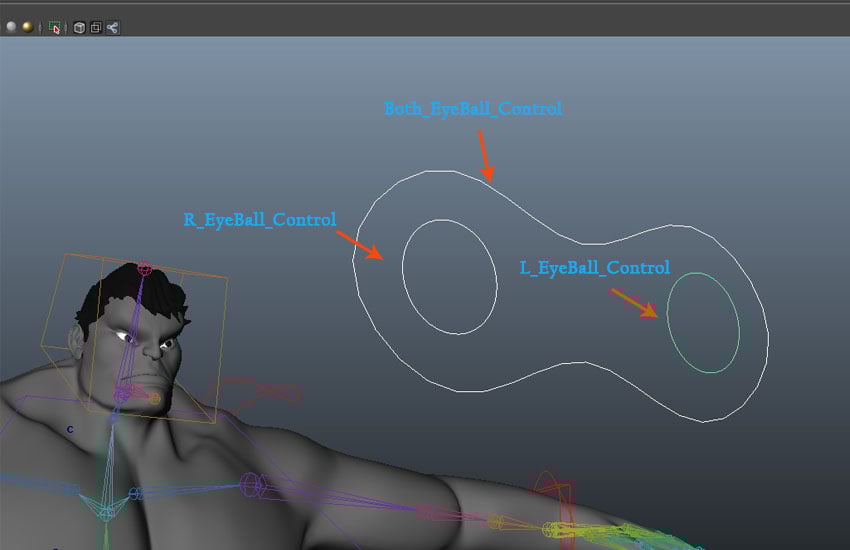Click the 3D cube icon in toolbar
850x550 pixels.
pyautogui.click(x=79, y=28)
